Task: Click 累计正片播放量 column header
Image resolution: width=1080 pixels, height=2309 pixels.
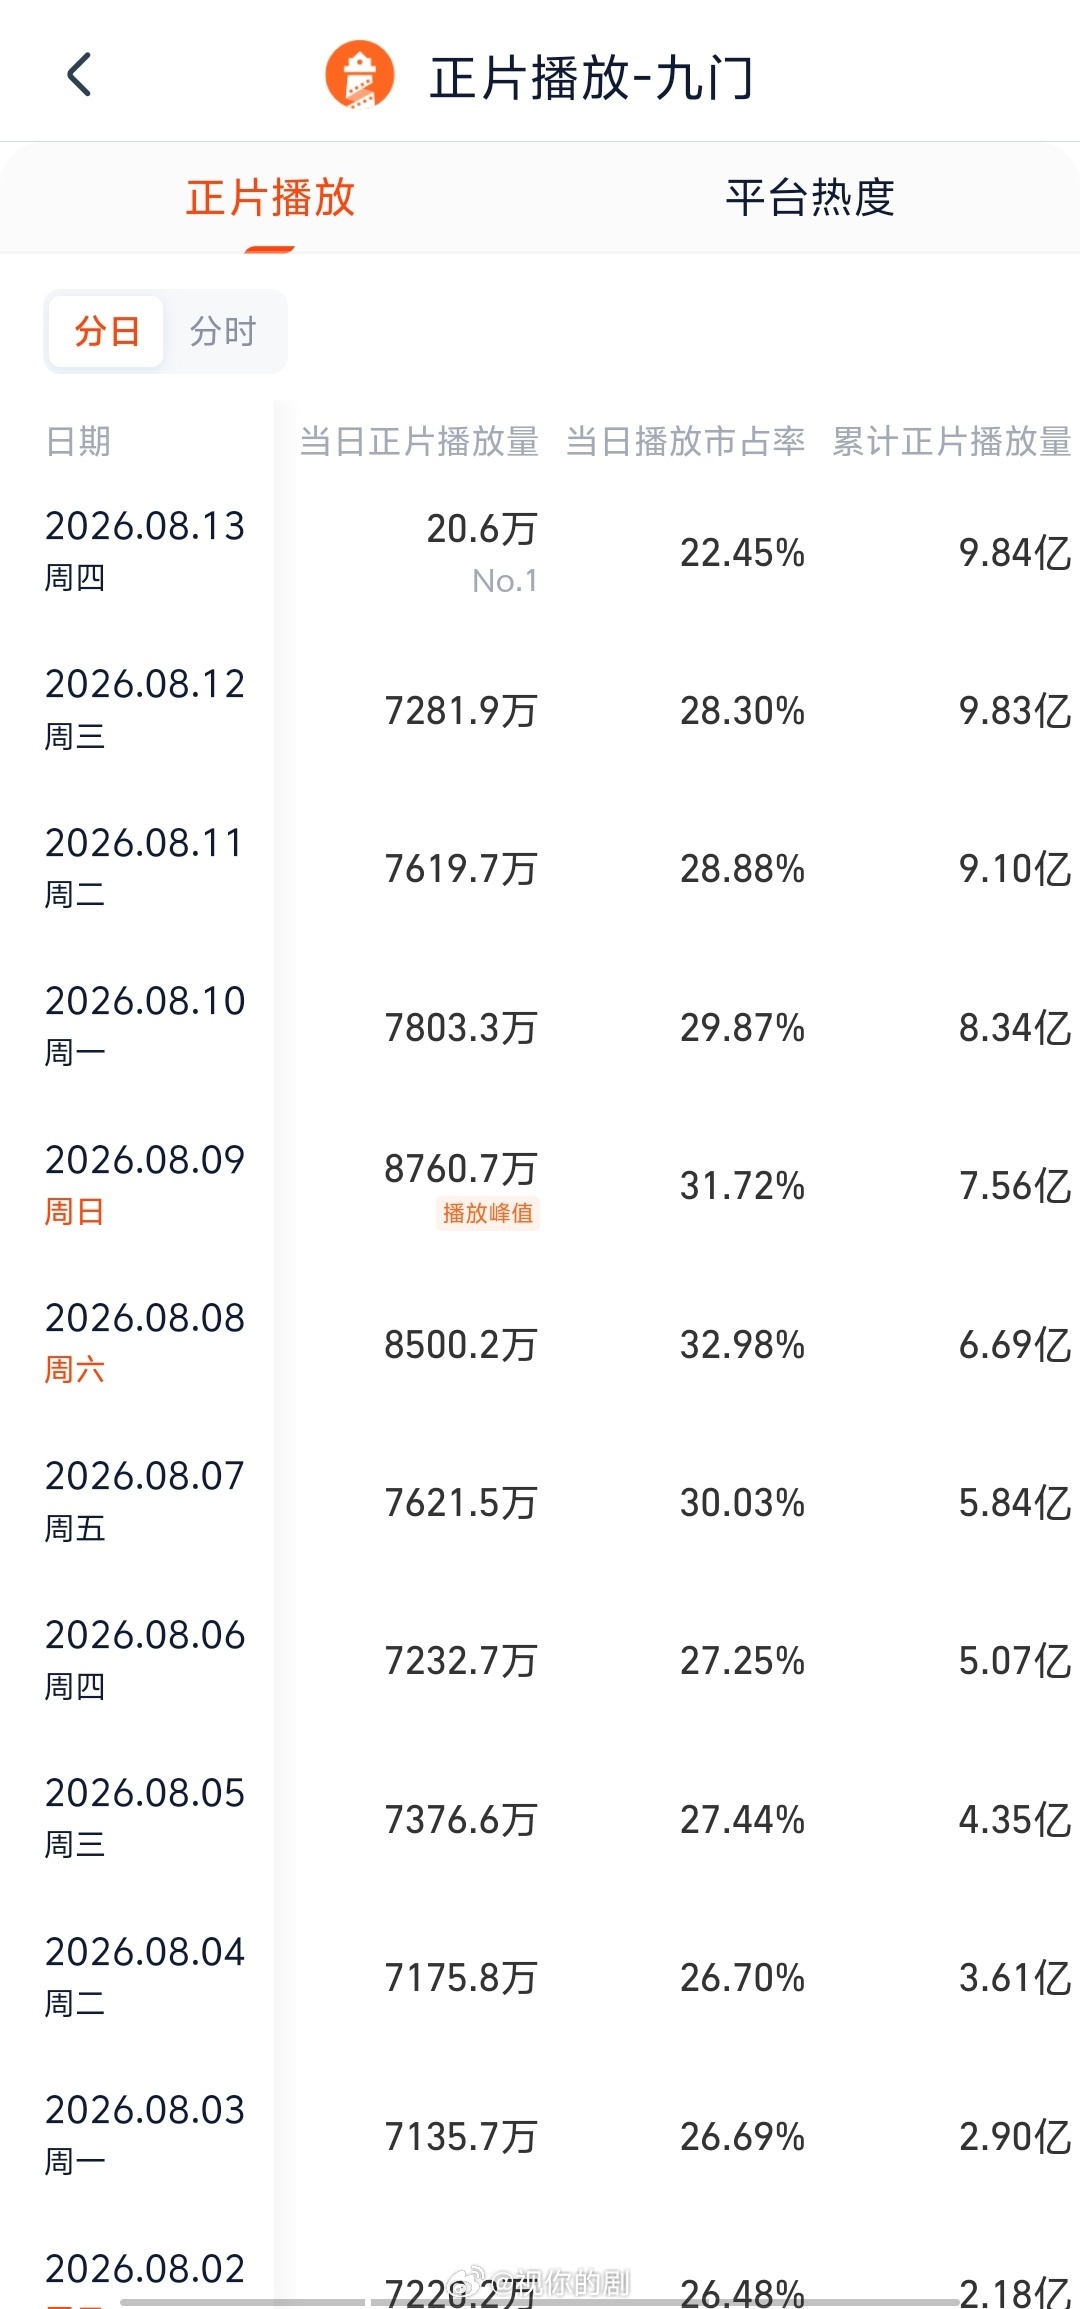Action: point(952,441)
